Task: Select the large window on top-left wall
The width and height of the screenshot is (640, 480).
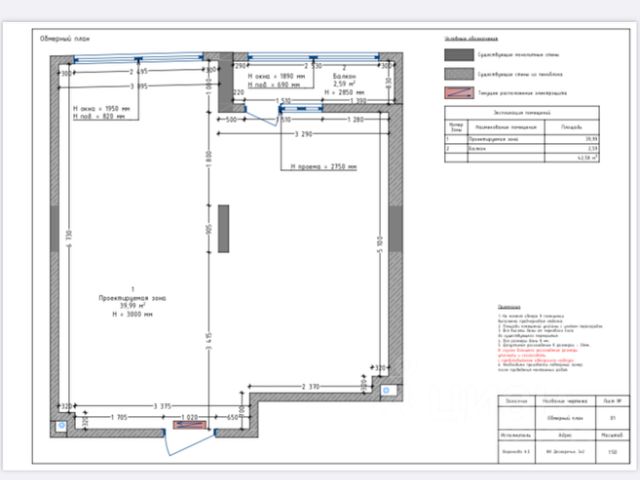Action: coord(139,58)
